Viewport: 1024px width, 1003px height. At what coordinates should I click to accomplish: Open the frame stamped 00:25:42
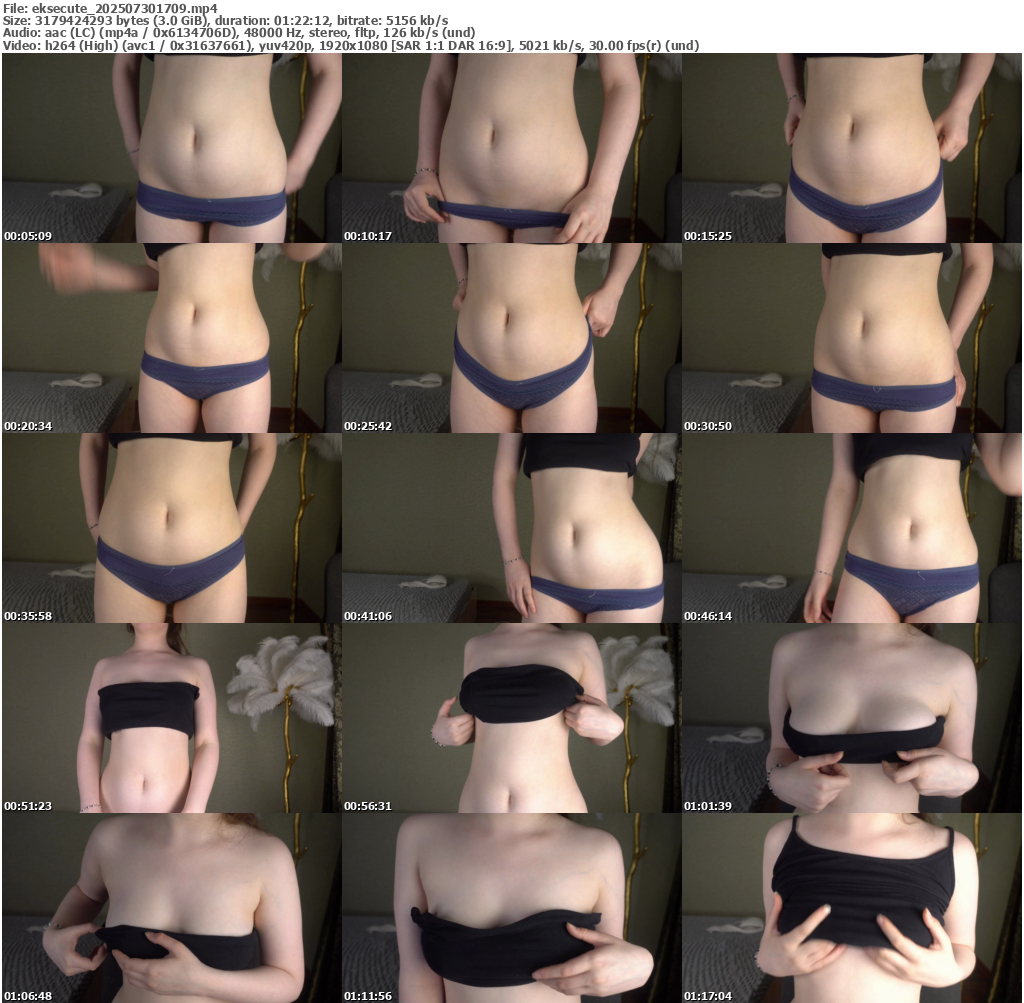(x=512, y=338)
